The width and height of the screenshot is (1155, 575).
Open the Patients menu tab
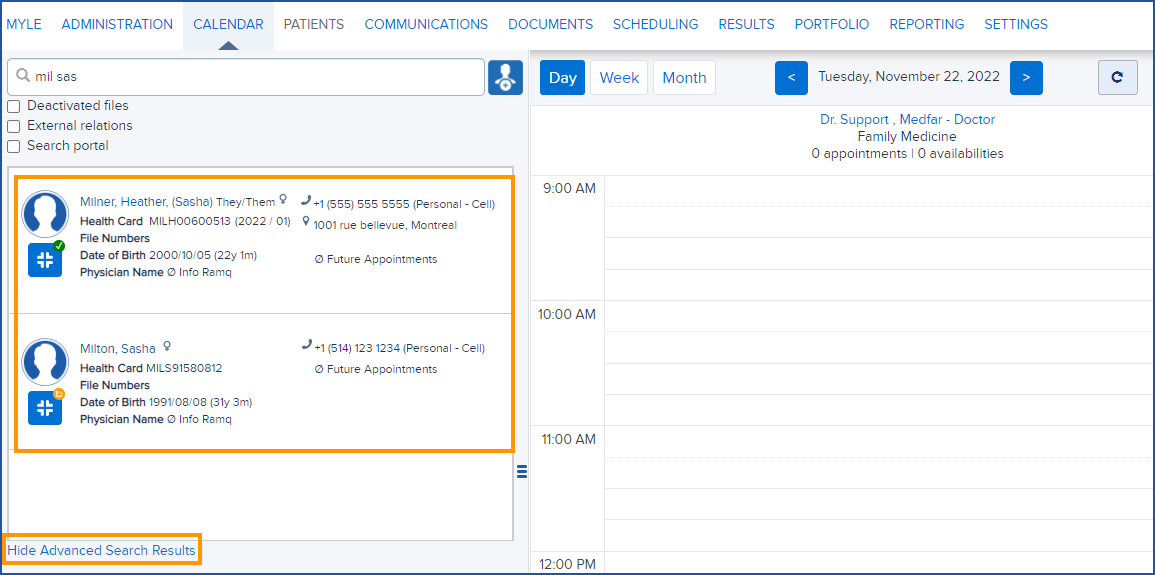click(x=313, y=24)
